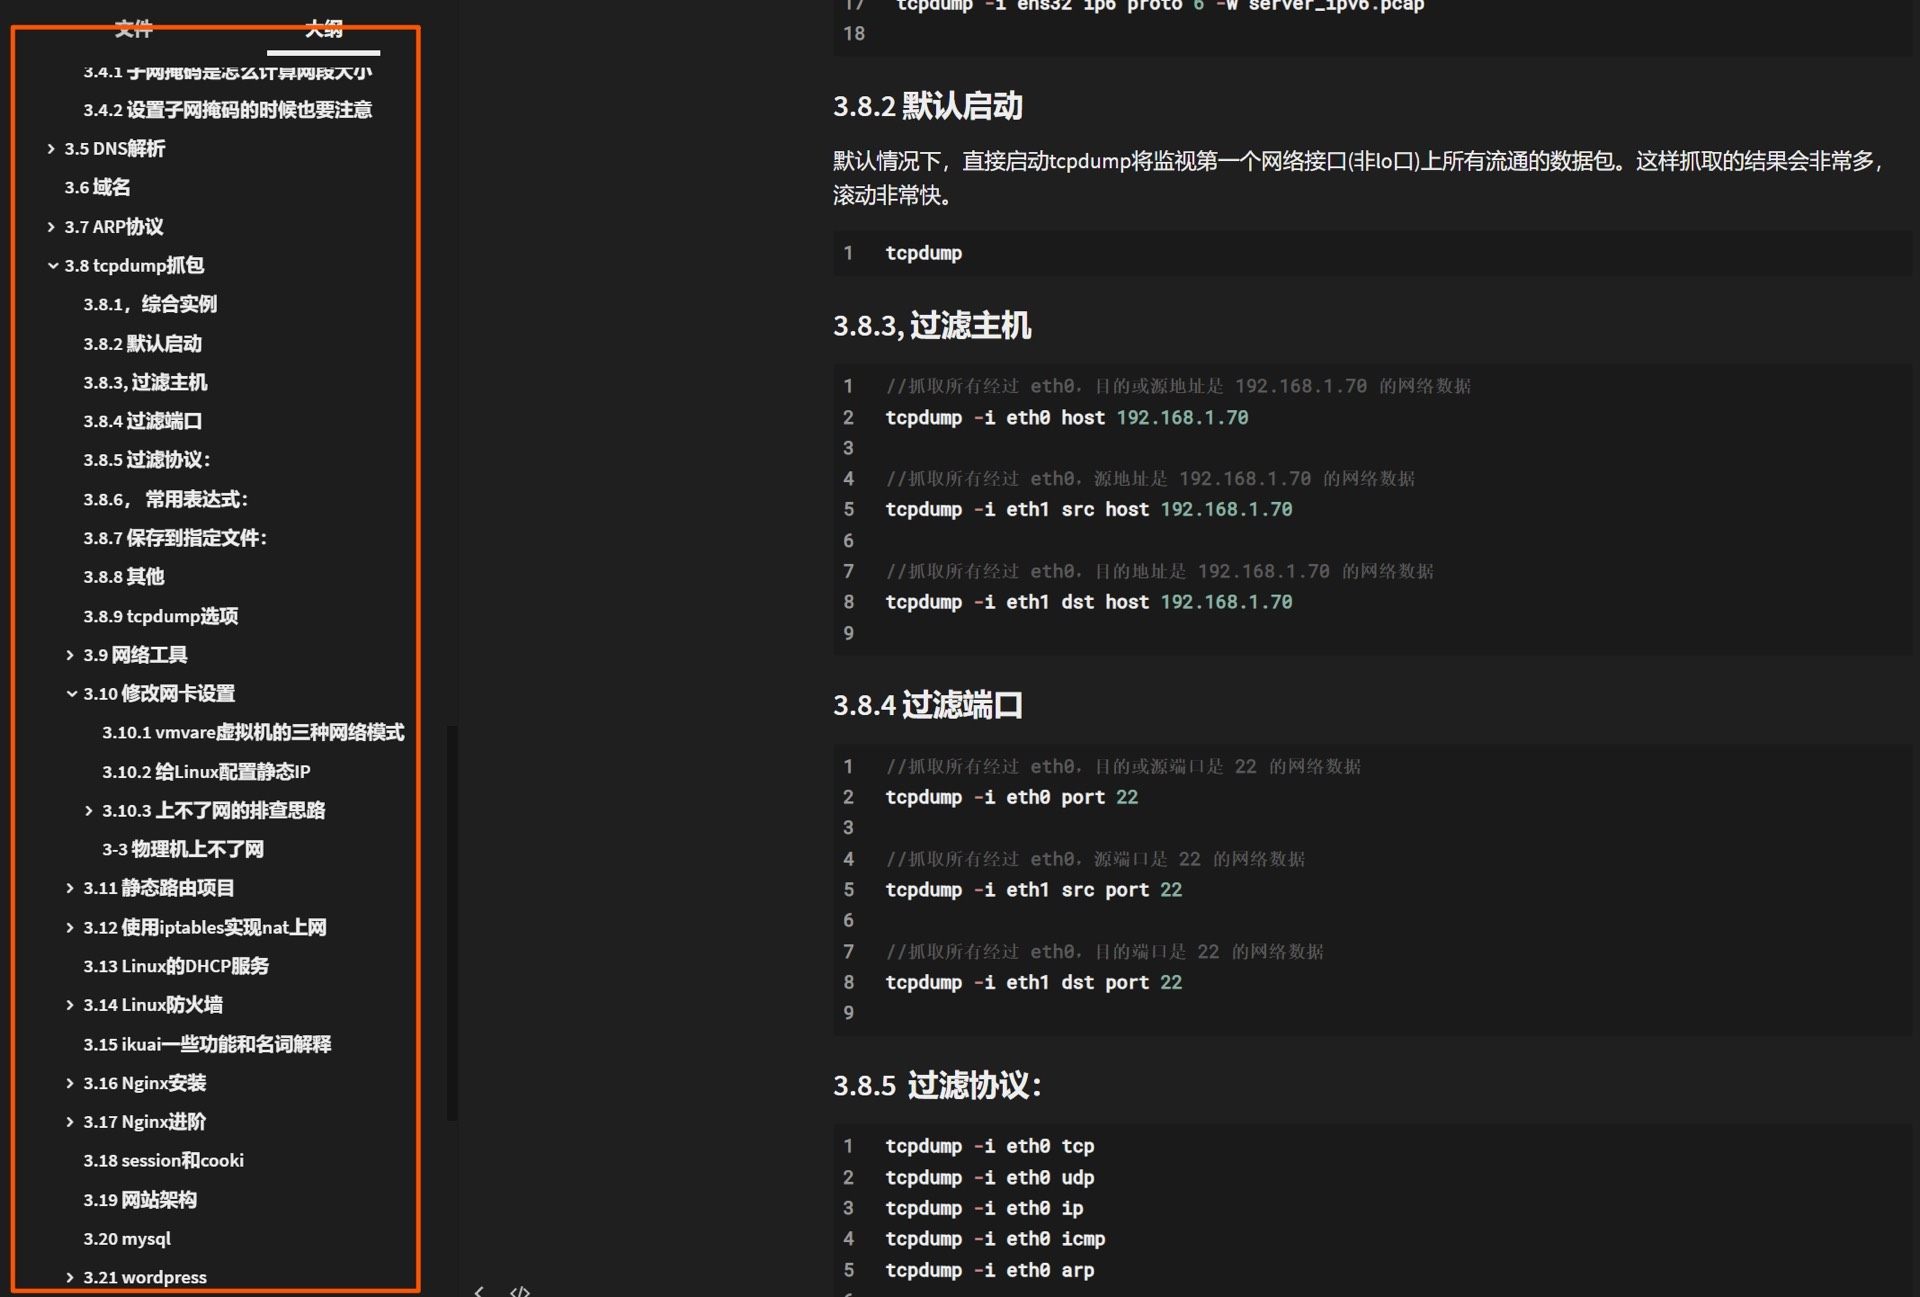Expand 3.10.3 上不了网的排查思路
Image resolution: width=1920 pixels, height=1297 pixels.
point(89,811)
